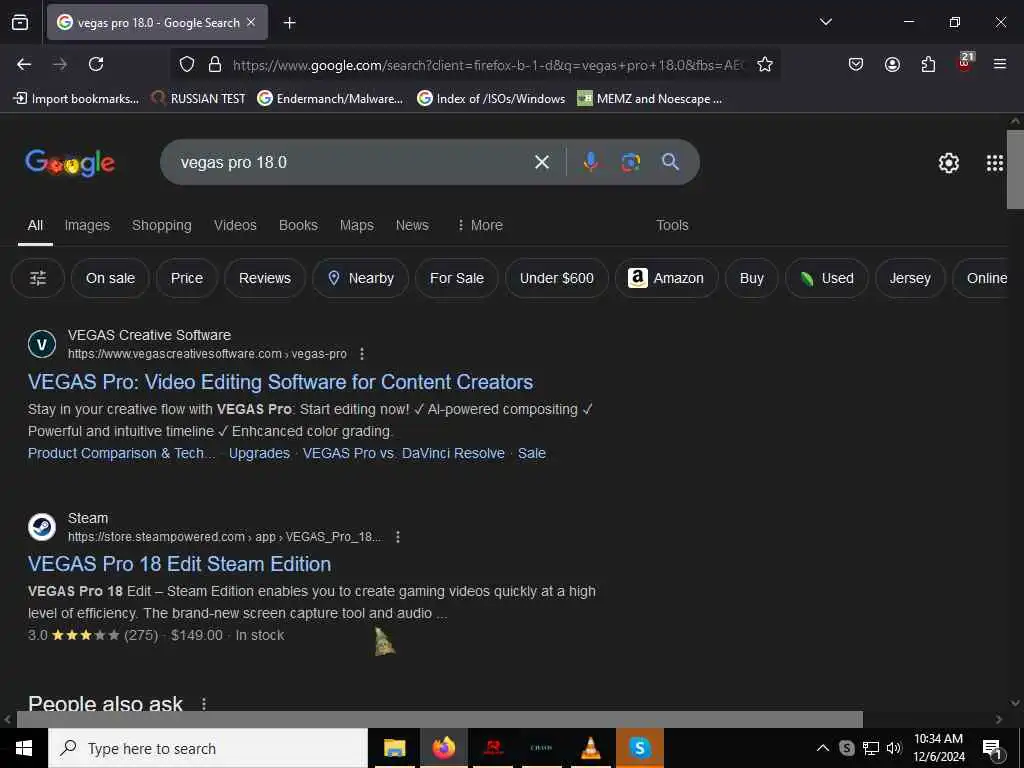This screenshot has height=768, width=1024.
Task: Expand the More search categories menu
Action: click(x=480, y=225)
